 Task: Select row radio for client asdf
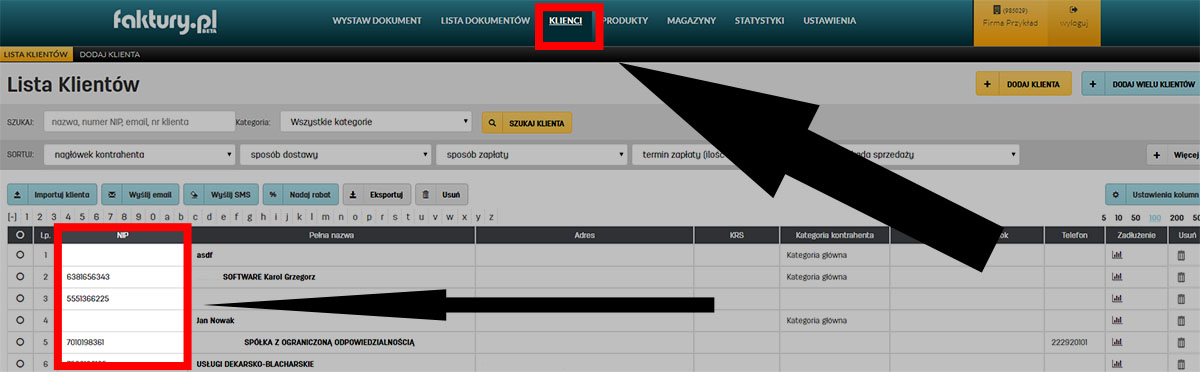tap(20, 255)
